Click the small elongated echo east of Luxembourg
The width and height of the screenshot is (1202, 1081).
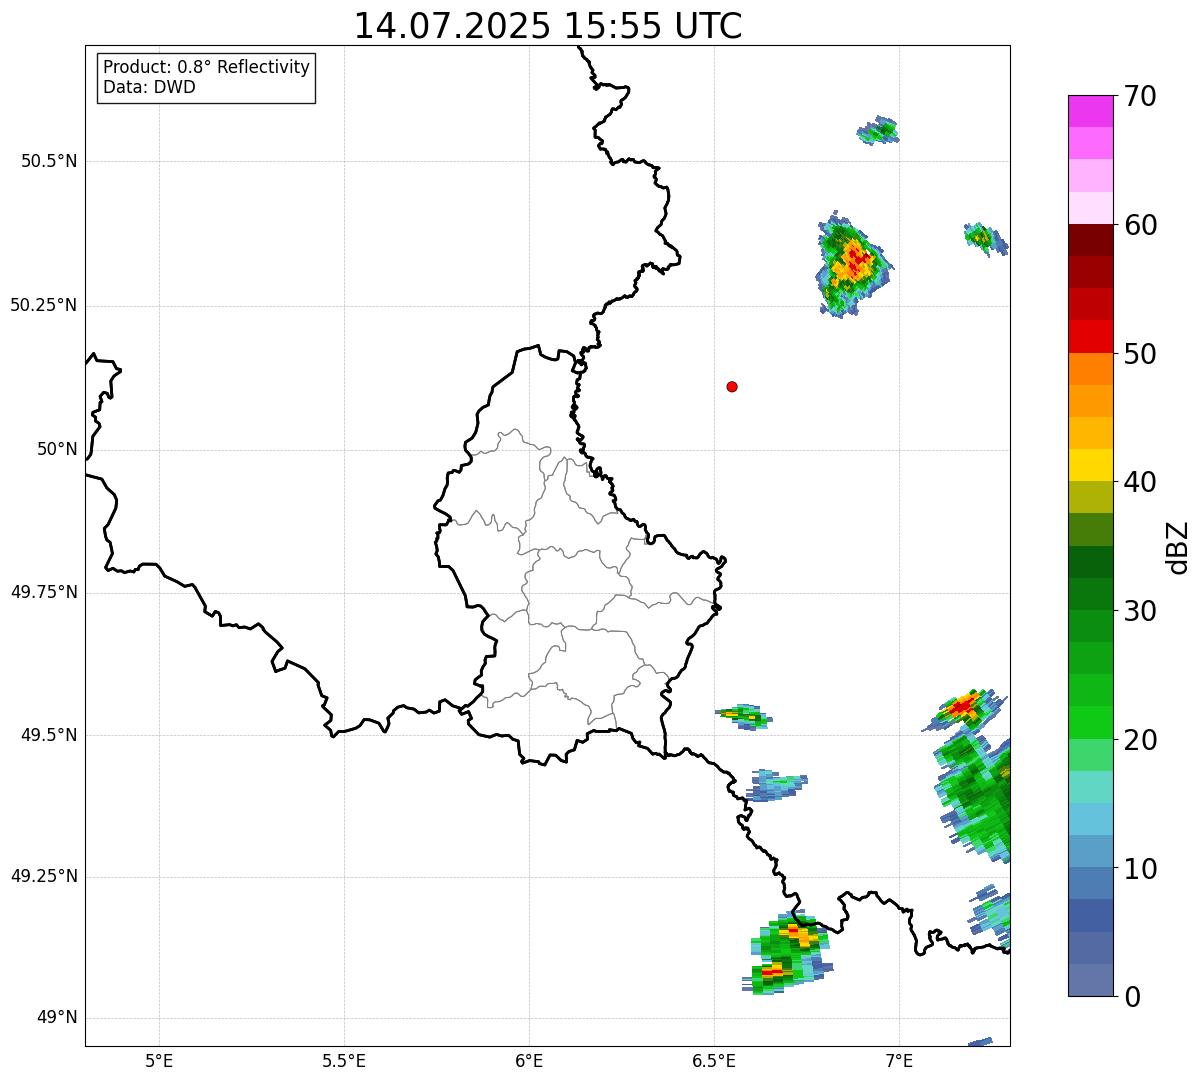point(745,715)
